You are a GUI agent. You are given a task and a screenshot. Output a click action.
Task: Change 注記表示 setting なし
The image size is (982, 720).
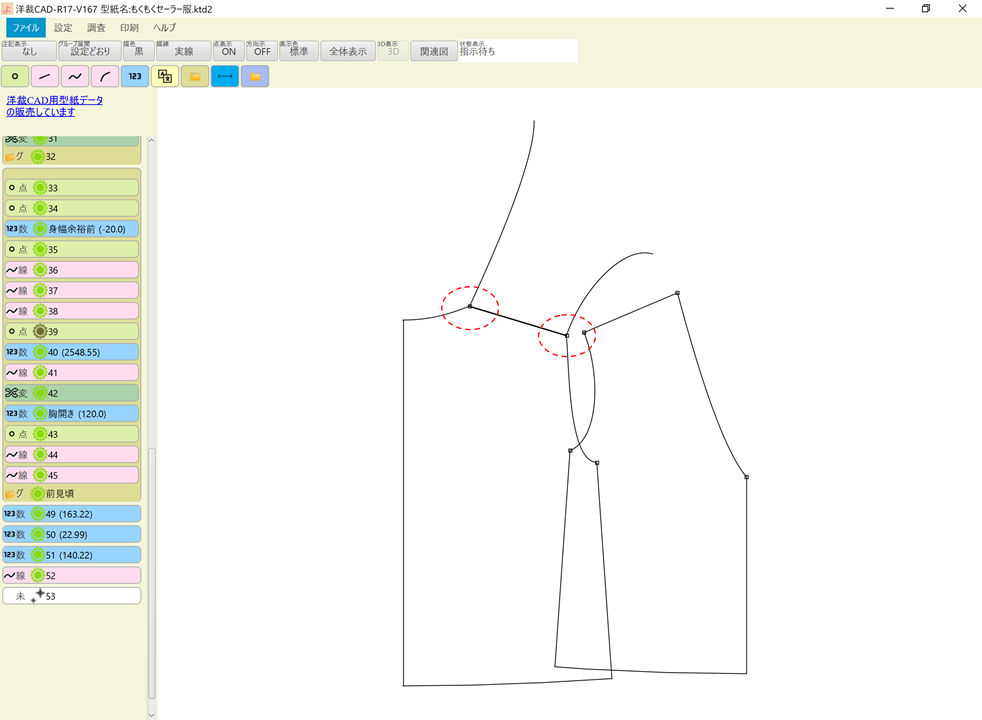coord(29,51)
